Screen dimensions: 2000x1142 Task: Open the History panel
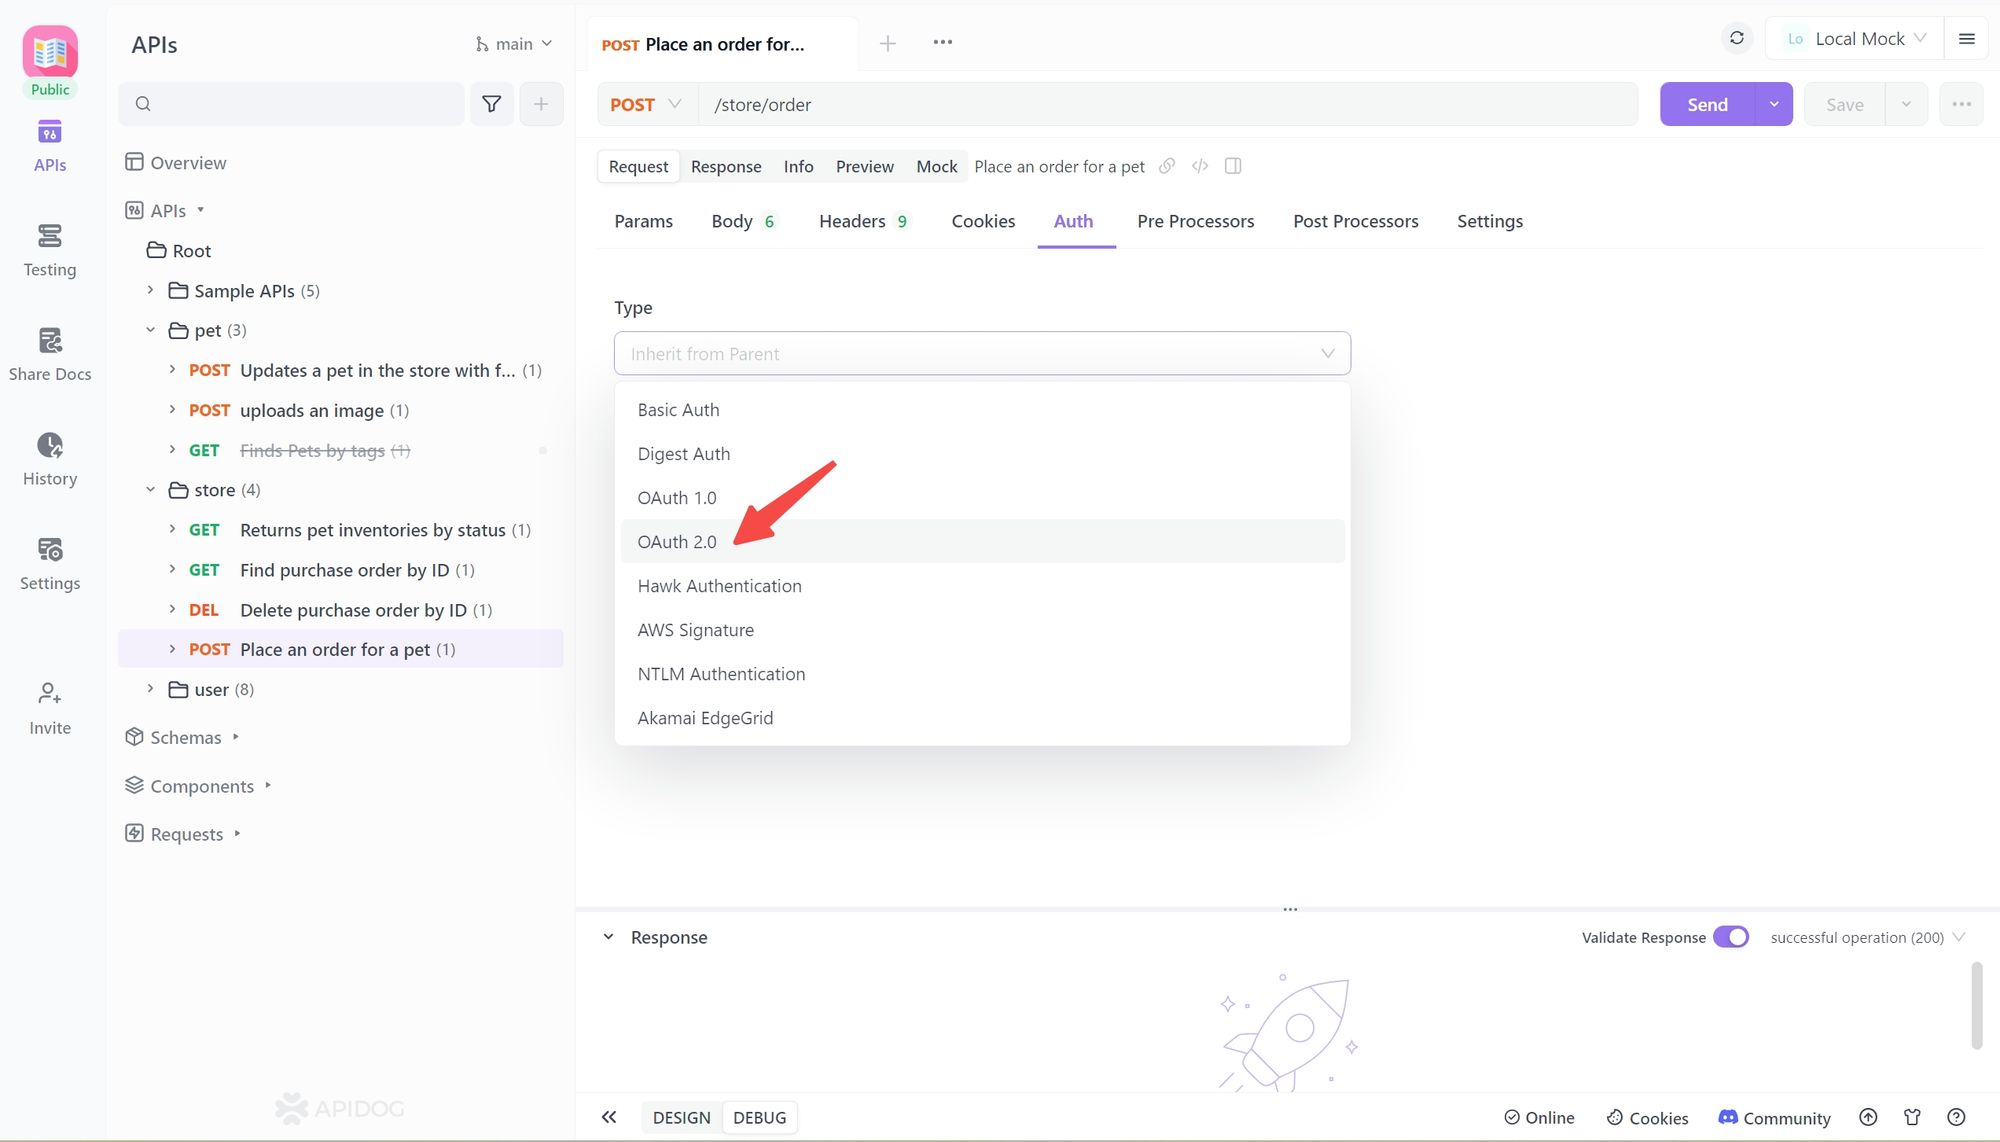click(x=50, y=460)
